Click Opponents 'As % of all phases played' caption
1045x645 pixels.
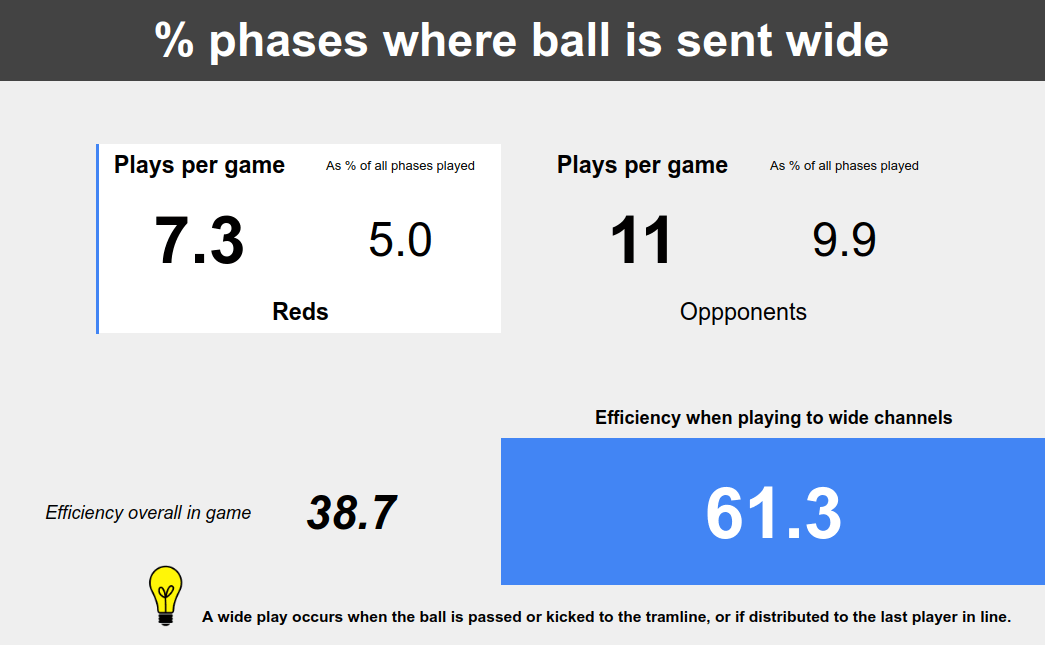point(844,166)
